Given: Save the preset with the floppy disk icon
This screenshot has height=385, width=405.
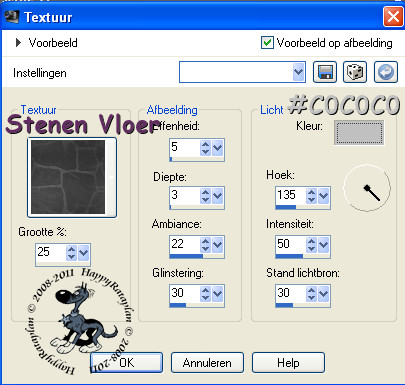Looking at the screenshot, I should point(325,72).
